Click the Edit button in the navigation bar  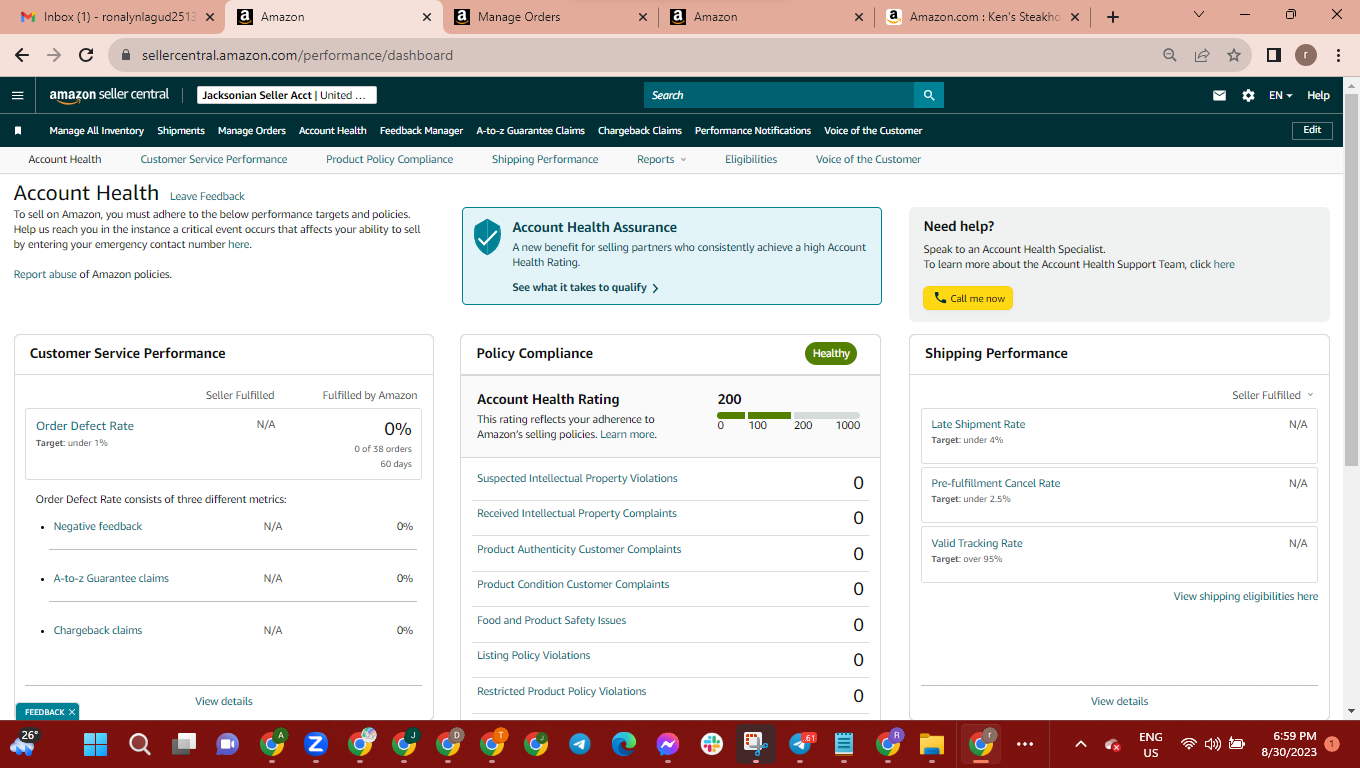1312,130
